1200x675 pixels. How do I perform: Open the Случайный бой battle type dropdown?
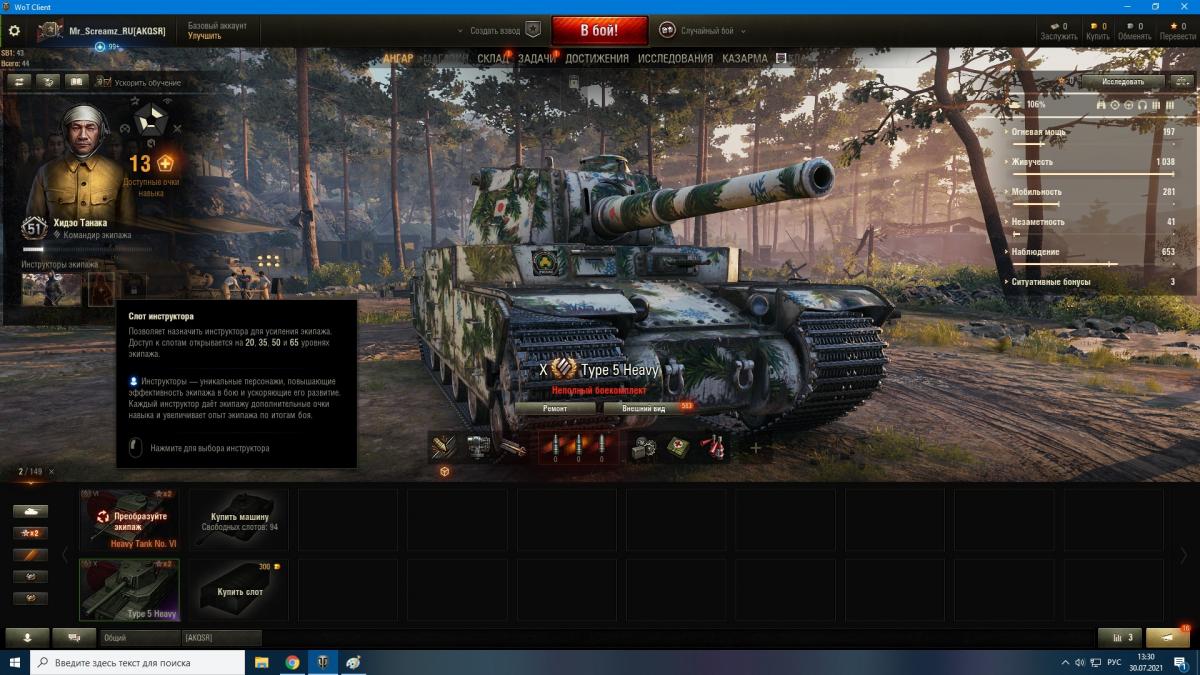coord(743,31)
